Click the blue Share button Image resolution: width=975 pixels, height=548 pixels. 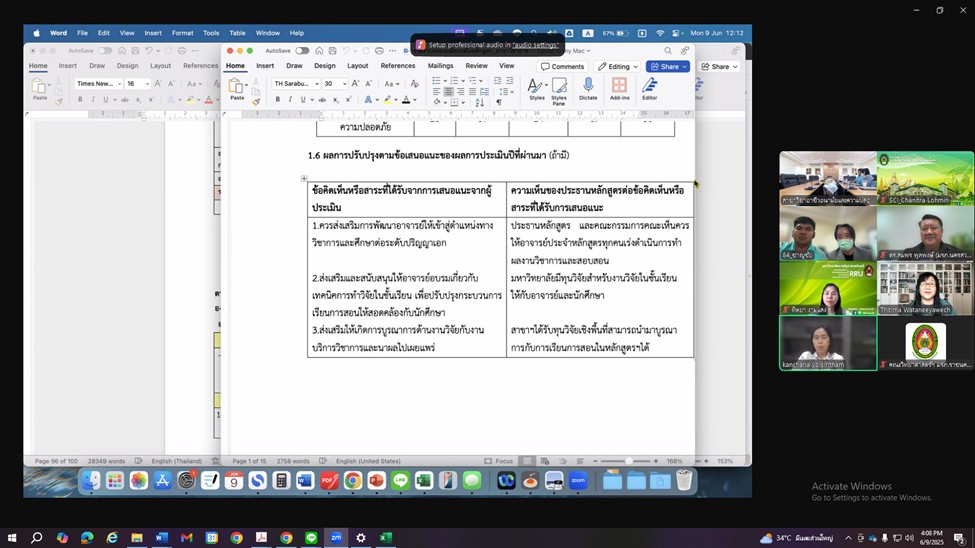668,66
